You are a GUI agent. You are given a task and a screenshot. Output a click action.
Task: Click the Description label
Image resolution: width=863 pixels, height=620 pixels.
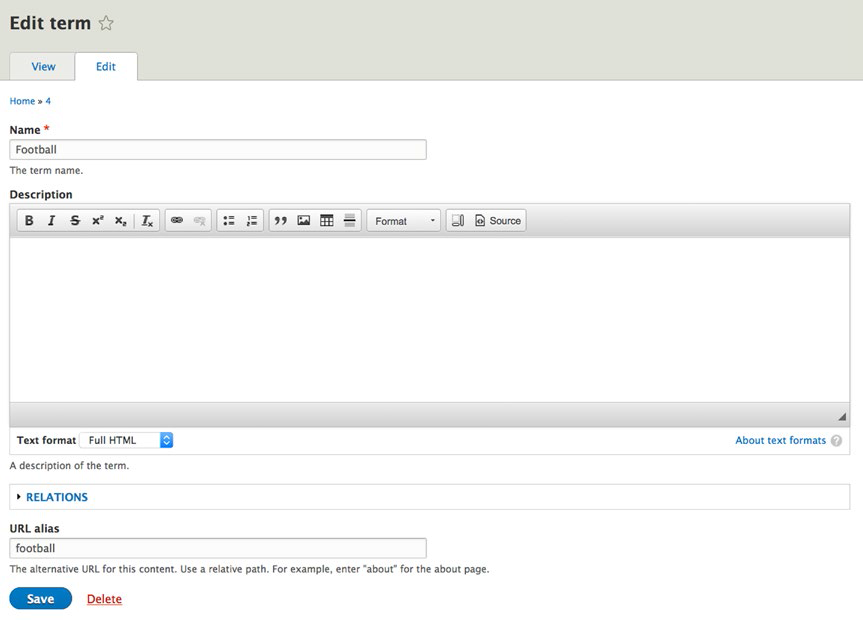(x=41, y=194)
